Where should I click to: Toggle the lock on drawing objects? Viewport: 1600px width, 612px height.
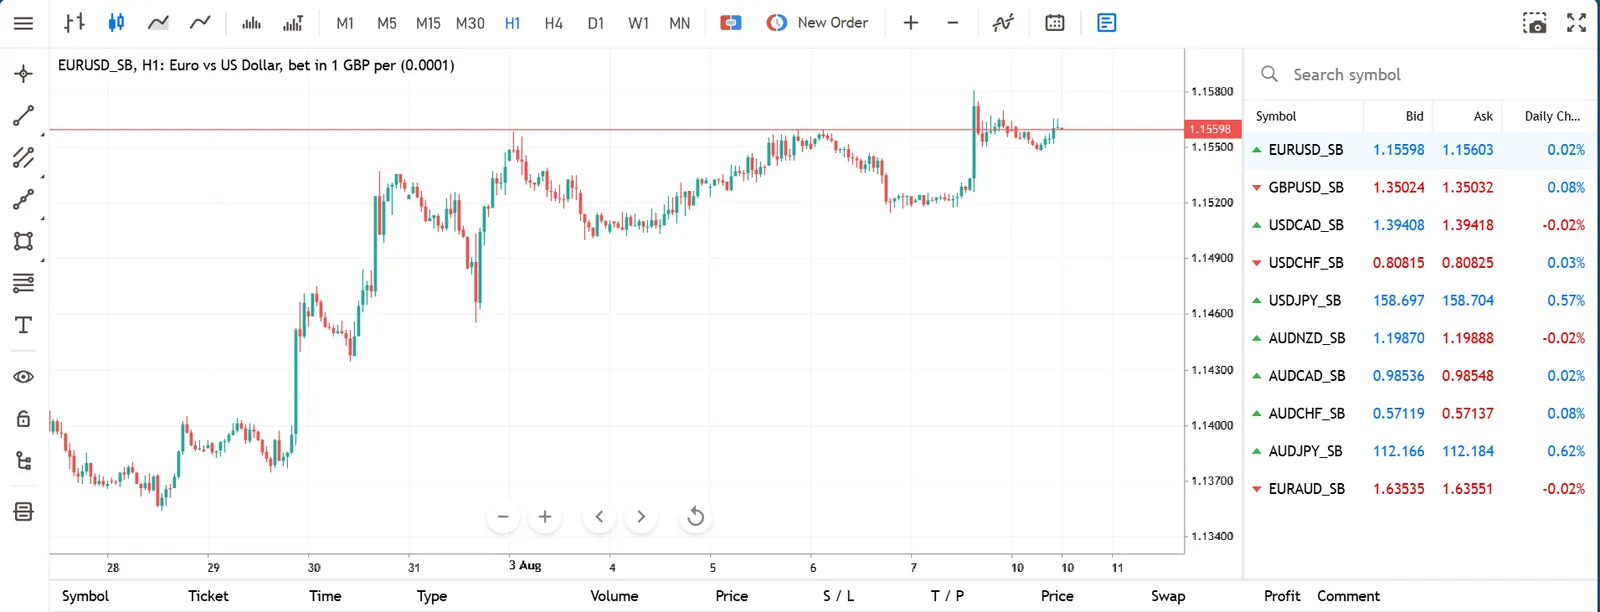tap(24, 419)
